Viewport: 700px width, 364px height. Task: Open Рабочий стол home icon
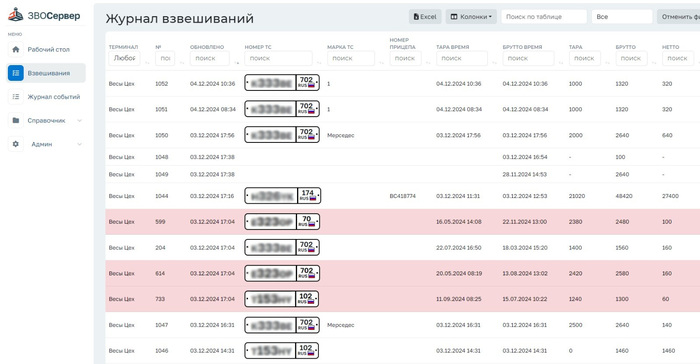[16, 49]
